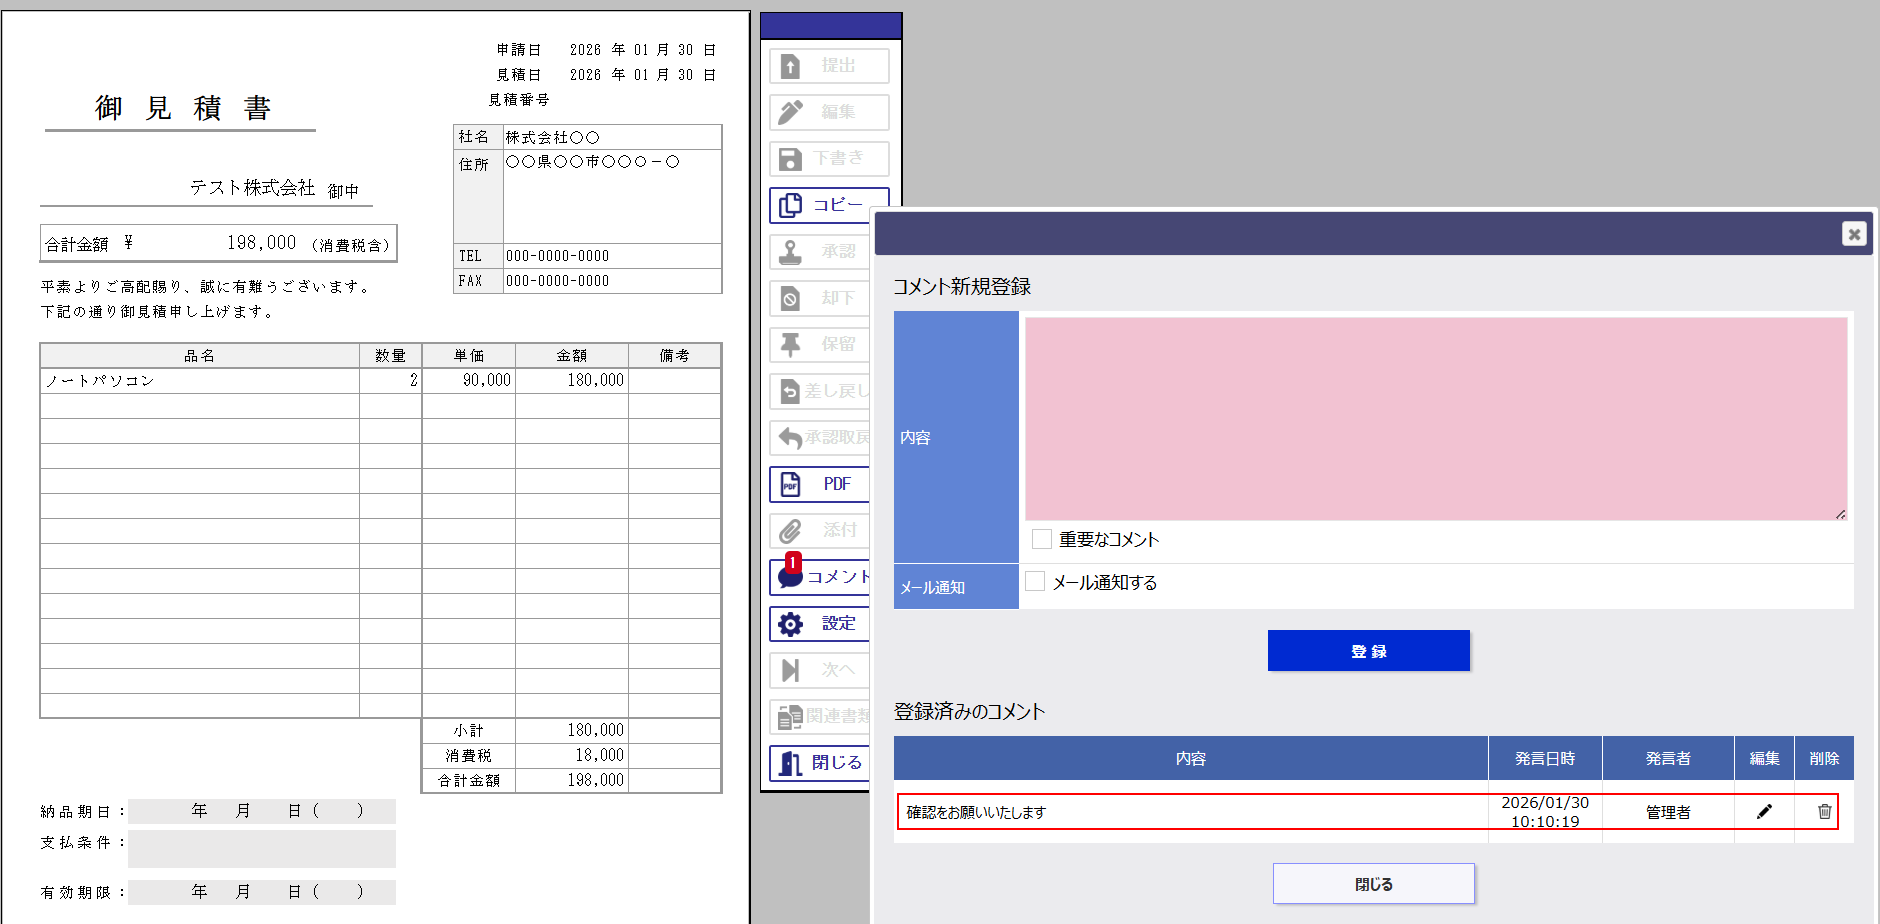Click the 支払条件 input field
The image size is (1880, 924).
pos(262,849)
